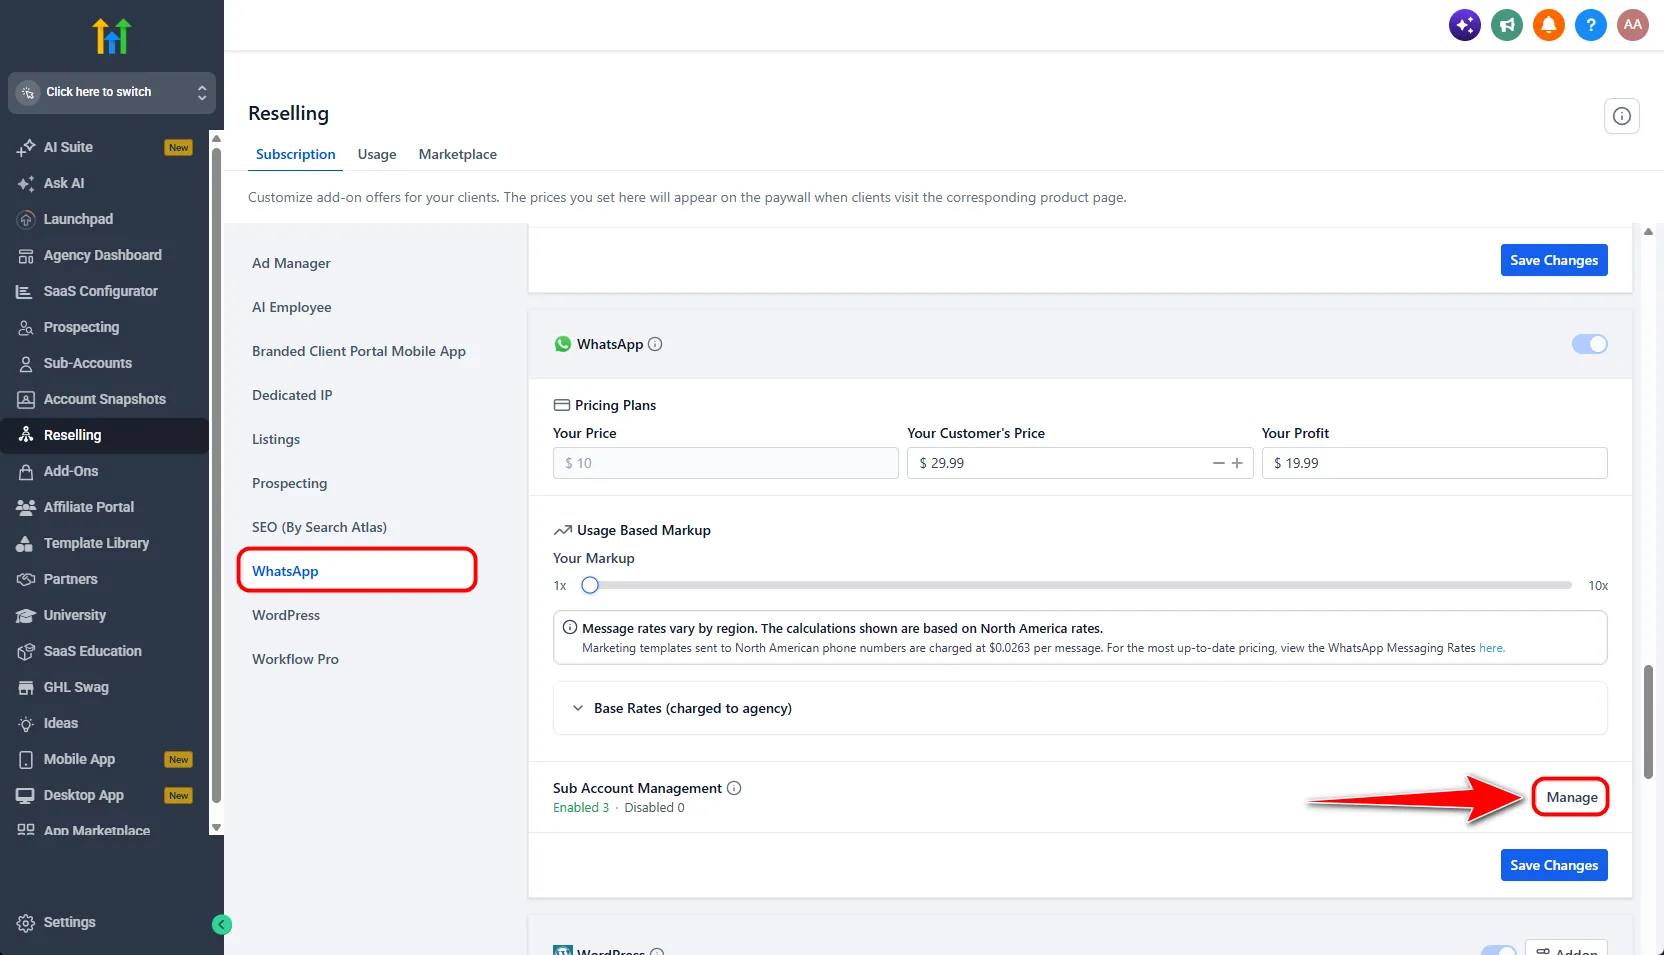Click Manage for Sub Account Management
The width and height of the screenshot is (1664, 955).
(1571, 797)
